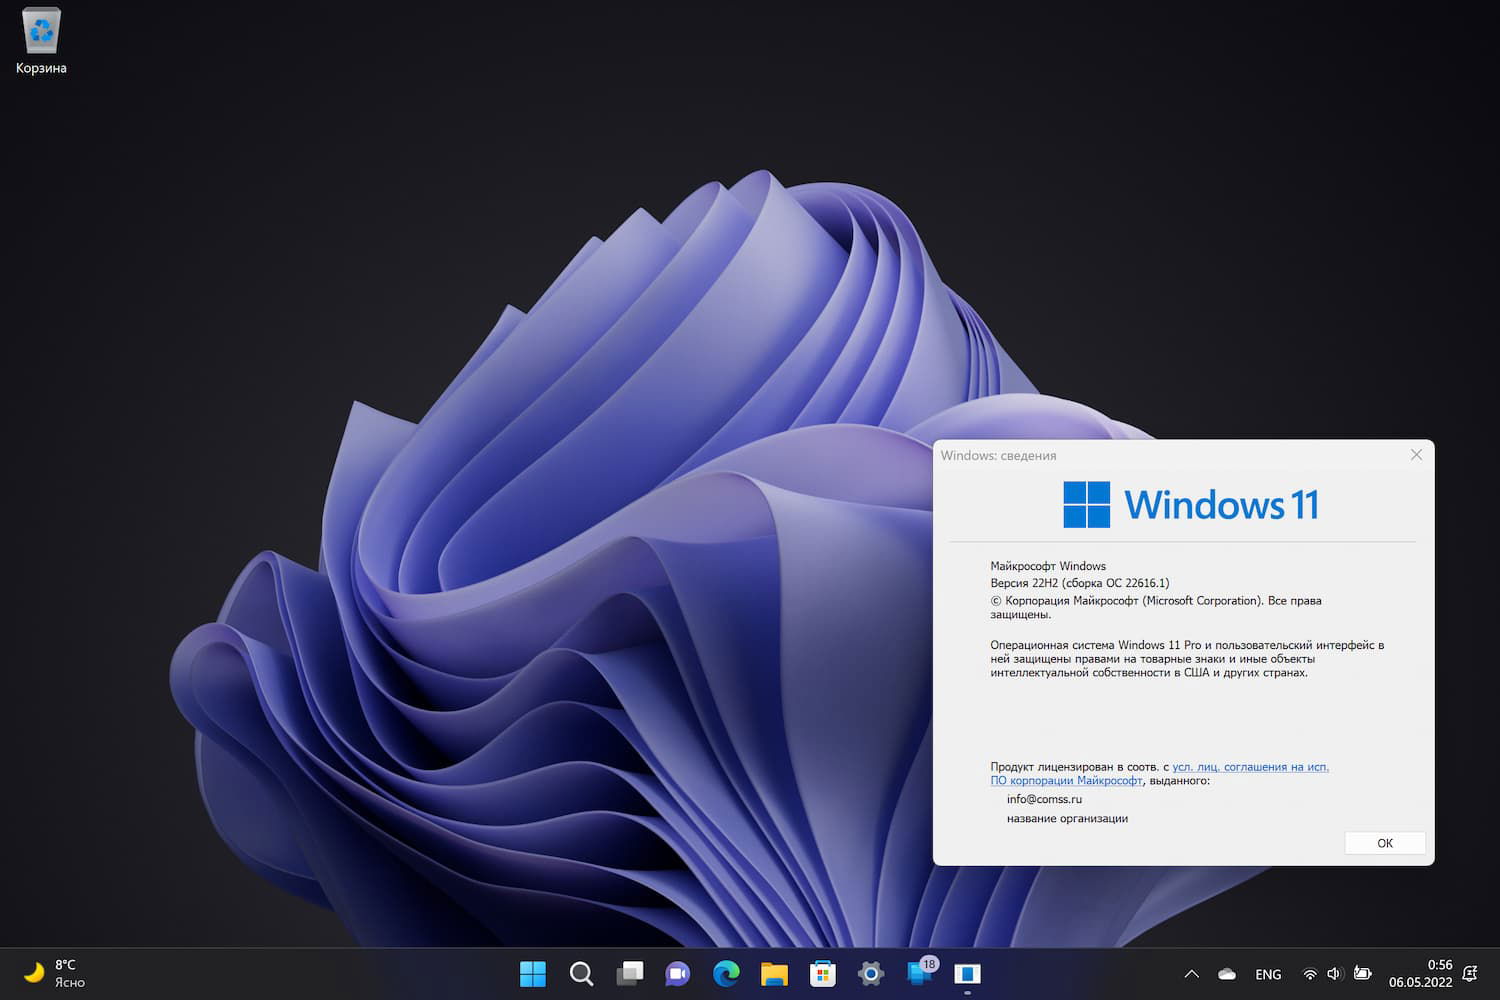Open the clock and date 06.05.2022

1421,973
